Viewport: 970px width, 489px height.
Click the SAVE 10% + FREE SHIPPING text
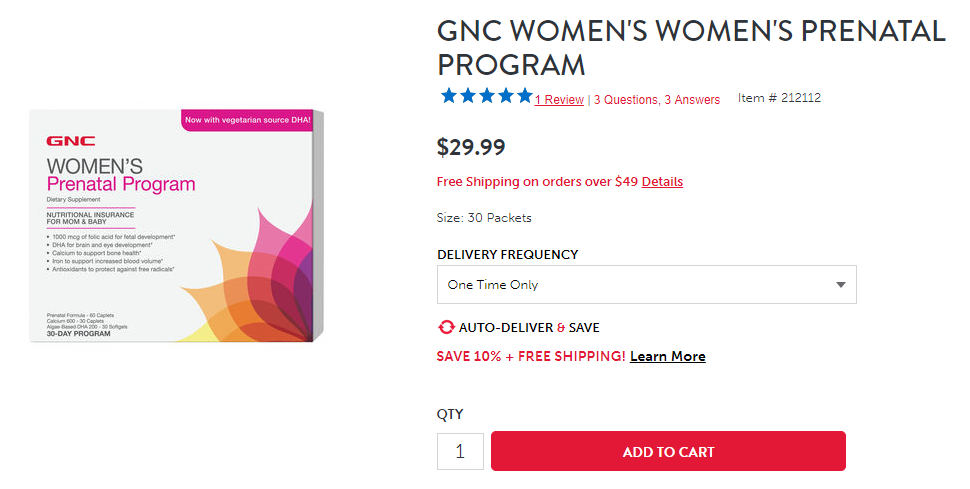530,357
